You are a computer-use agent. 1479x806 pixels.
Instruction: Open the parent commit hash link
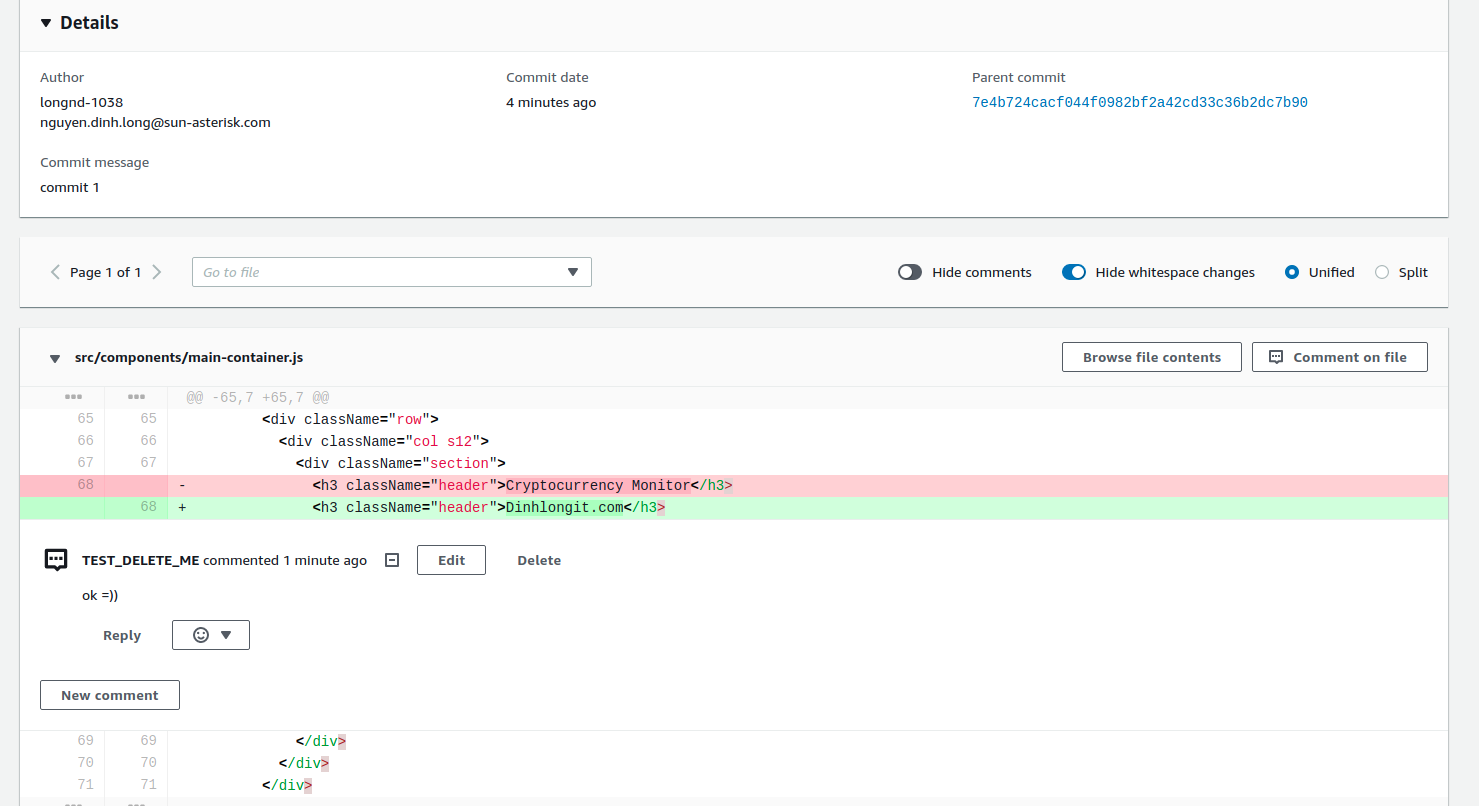point(1139,103)
